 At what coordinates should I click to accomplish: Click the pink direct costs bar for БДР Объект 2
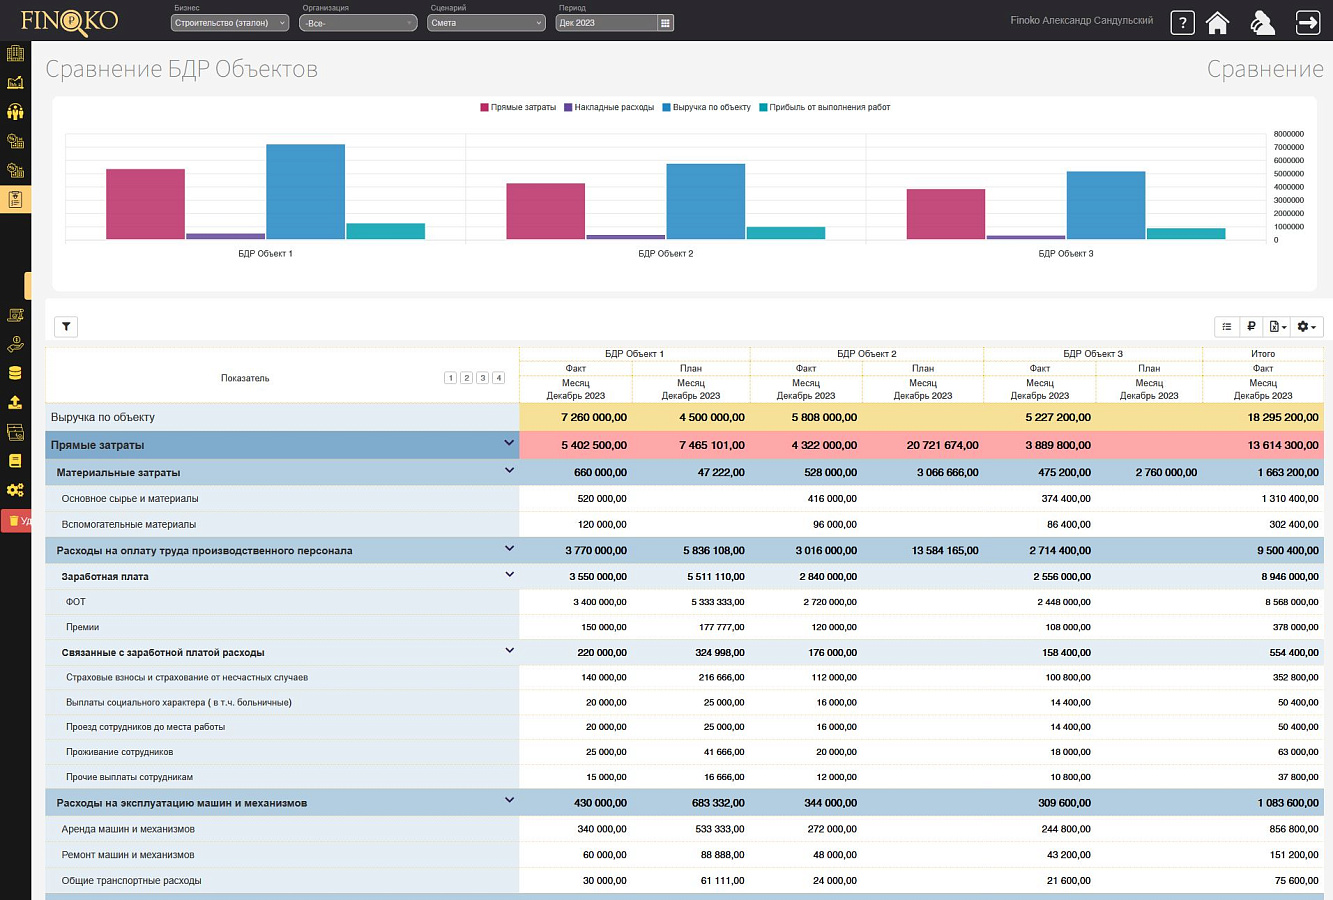[545, 211]
